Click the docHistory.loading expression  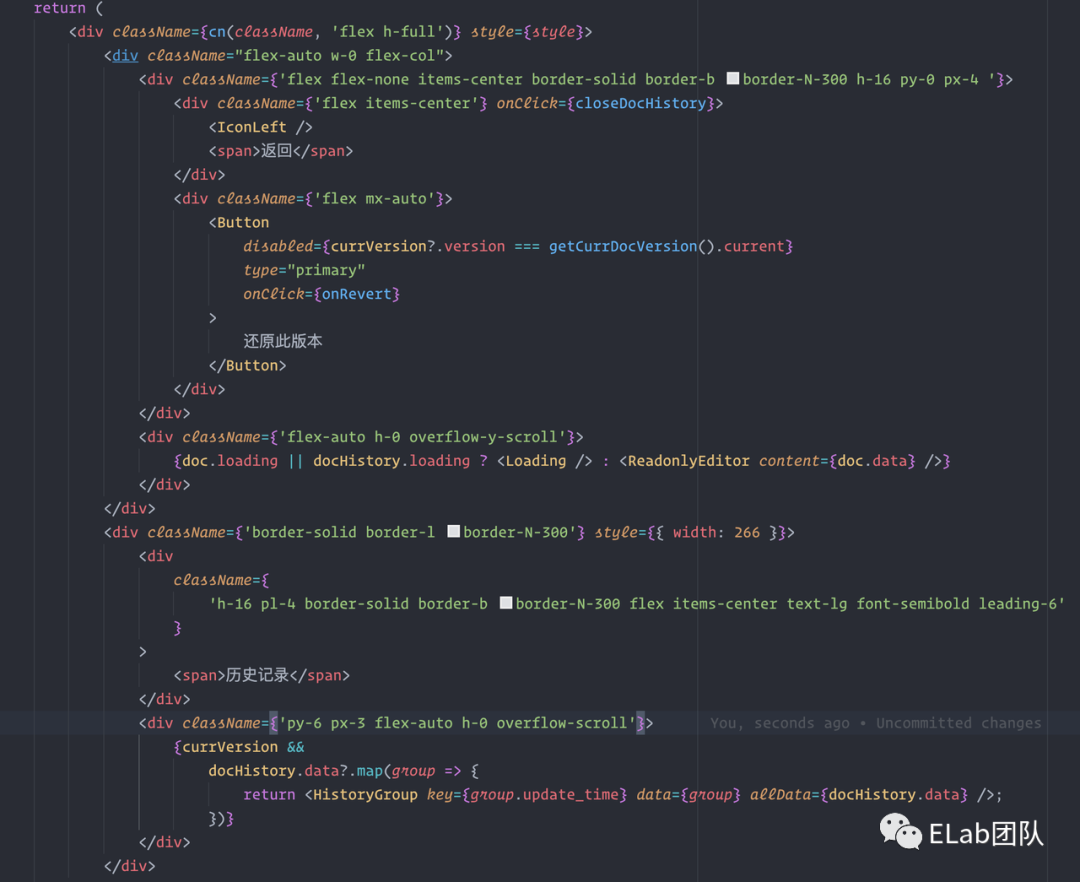(x=391, y=461)
